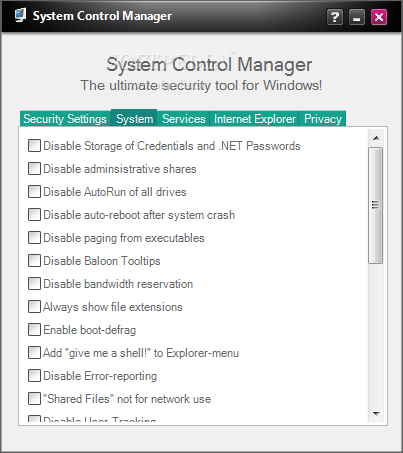Click the vertical scrollbar thumb
The height and width of the screenshot is (453, 403).
(x=376, y=205)
